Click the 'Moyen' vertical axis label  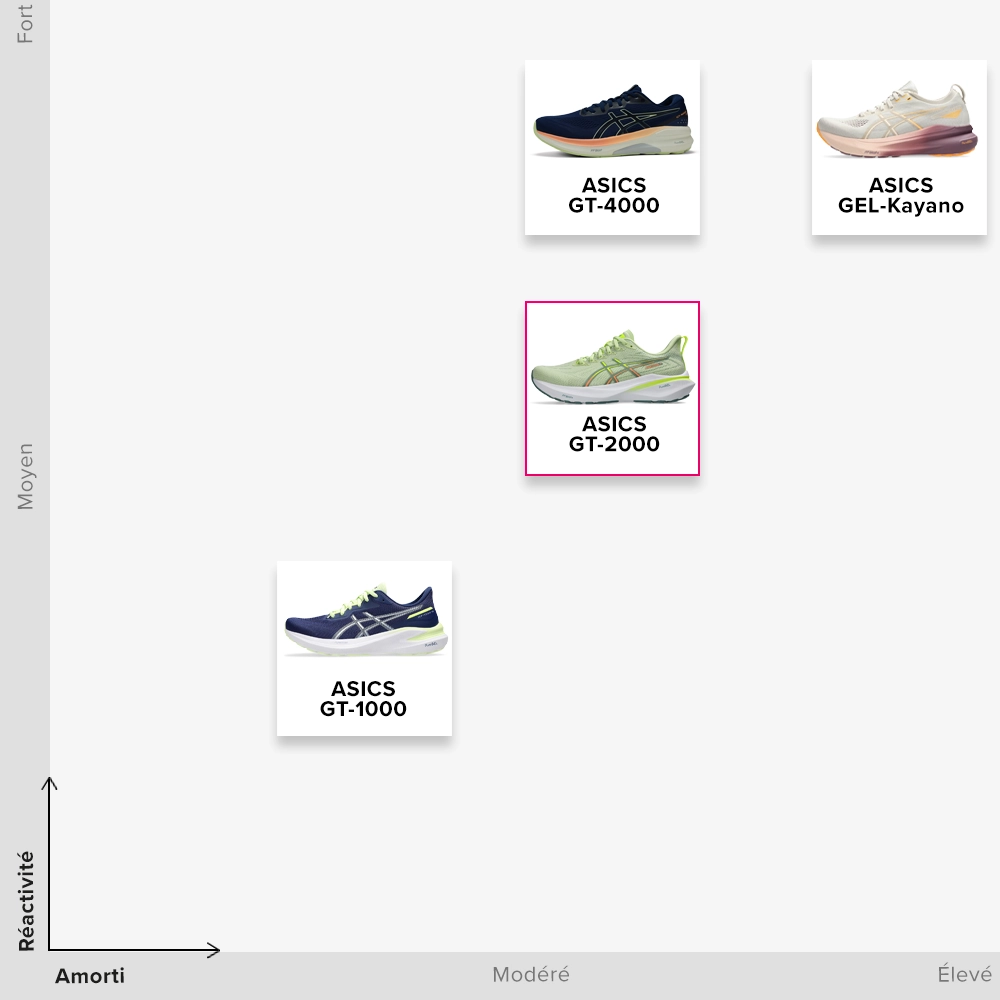coord(25,477)
